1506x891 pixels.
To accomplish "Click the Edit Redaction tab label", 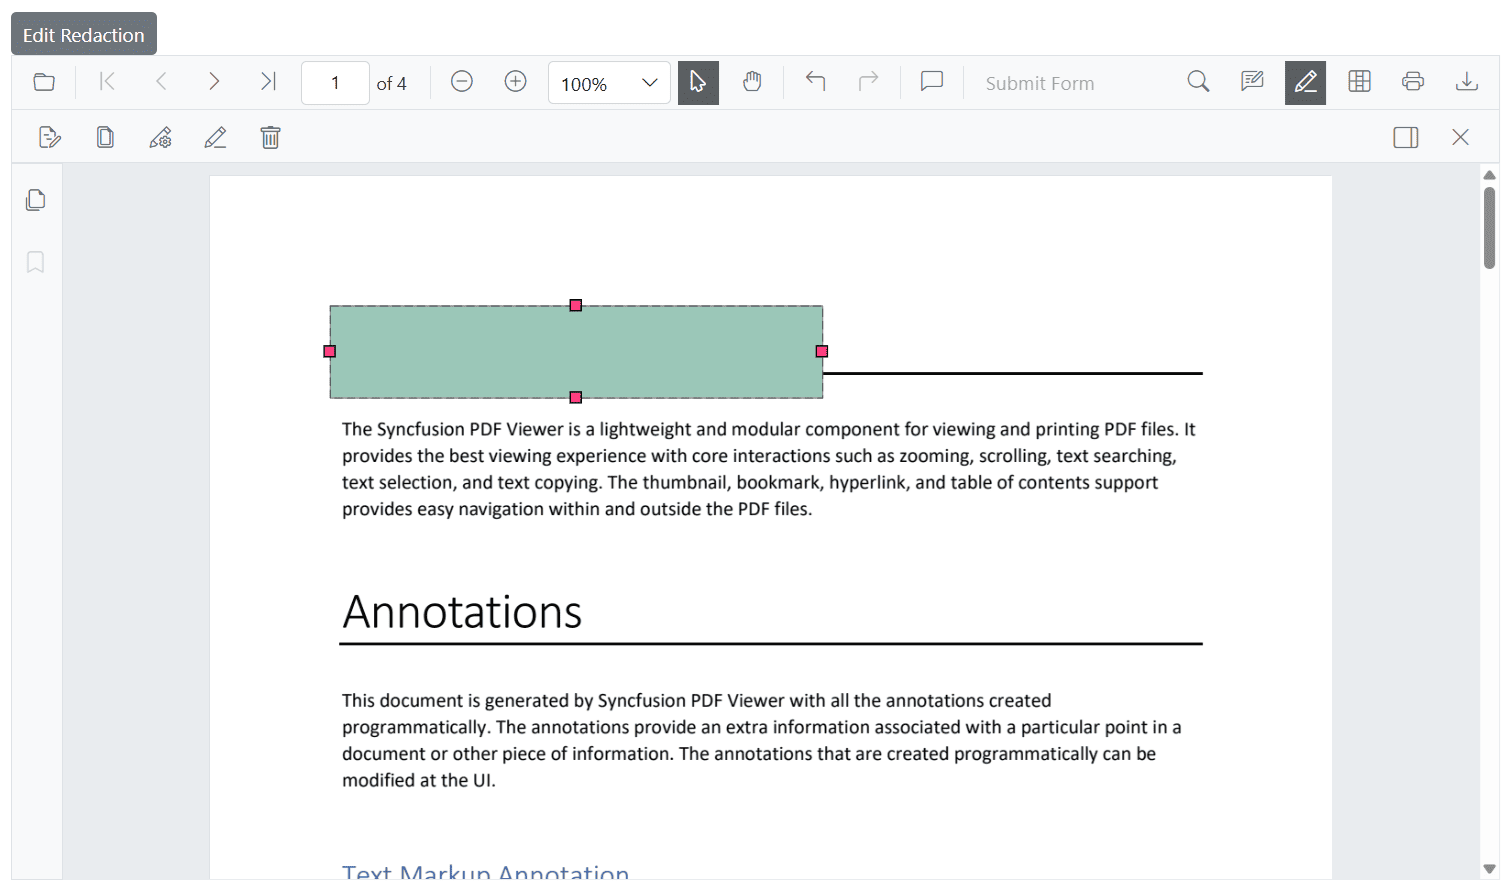I will (83, 33).
